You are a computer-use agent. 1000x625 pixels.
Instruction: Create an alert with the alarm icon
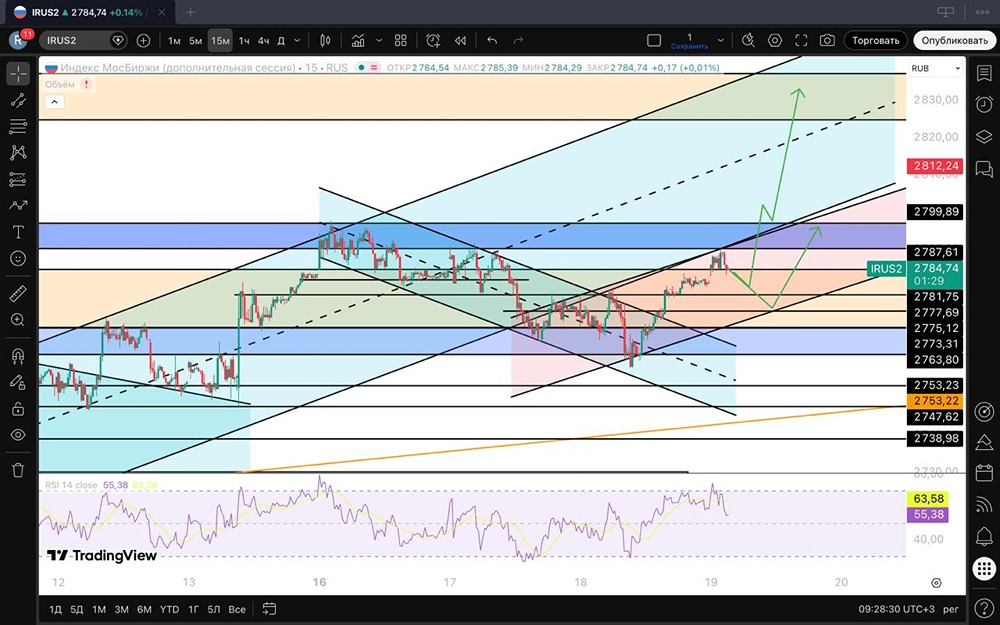[433, 40]
